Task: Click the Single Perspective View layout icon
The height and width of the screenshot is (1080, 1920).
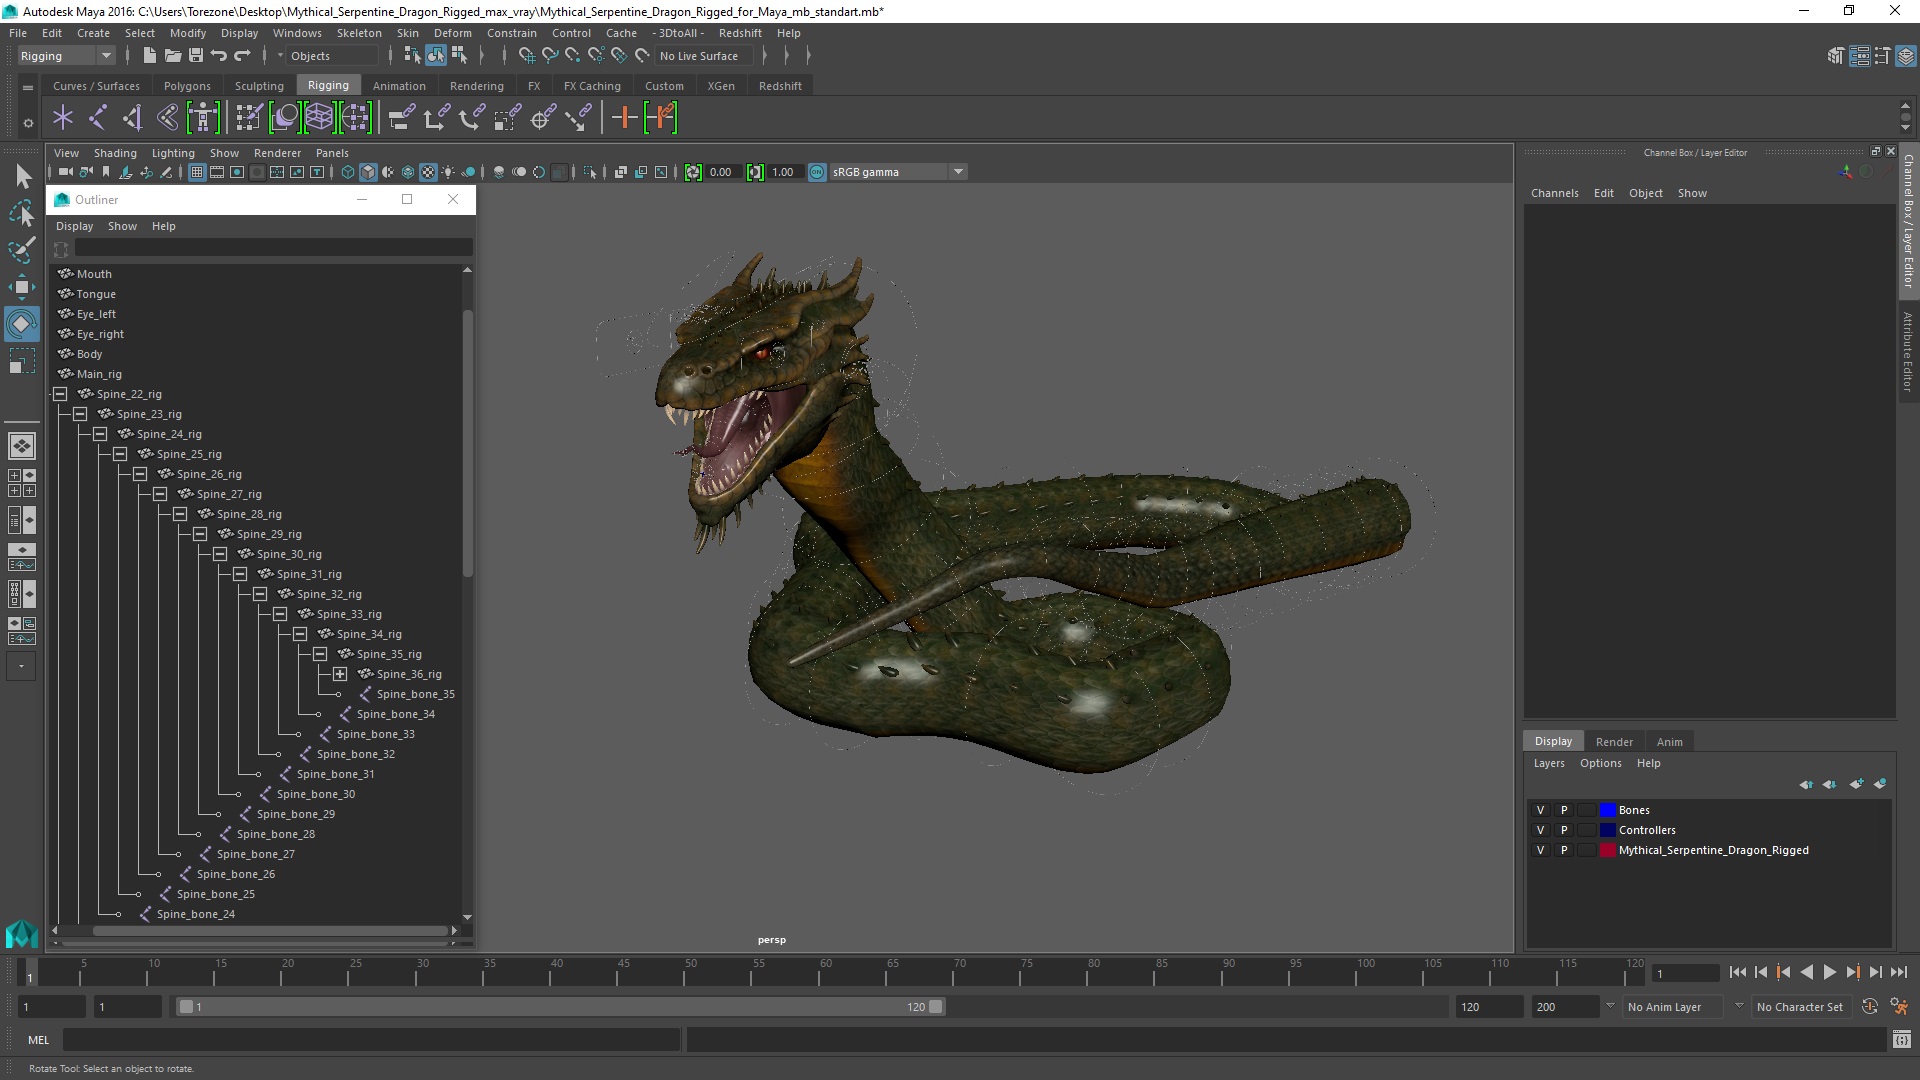Action: pos(21,446)
